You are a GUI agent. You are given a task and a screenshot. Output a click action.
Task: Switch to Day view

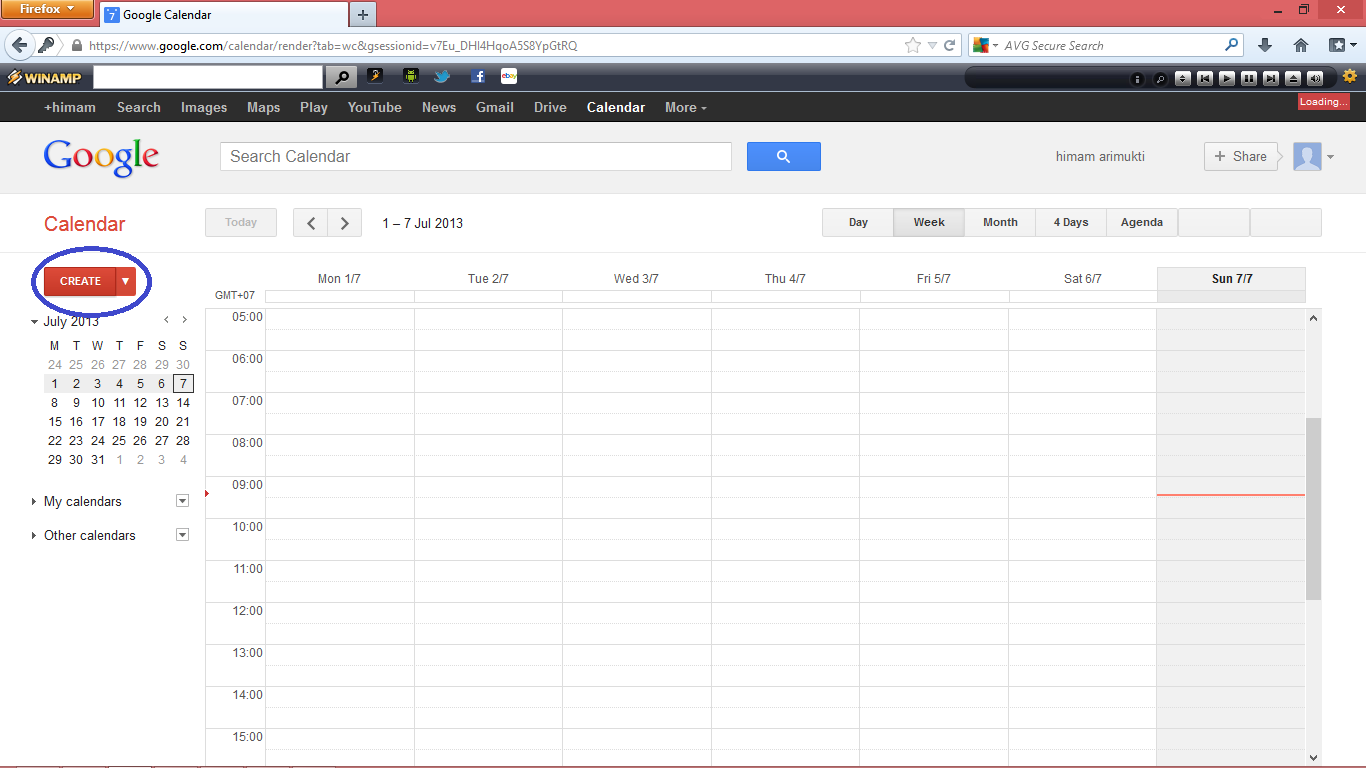point(858,222)
